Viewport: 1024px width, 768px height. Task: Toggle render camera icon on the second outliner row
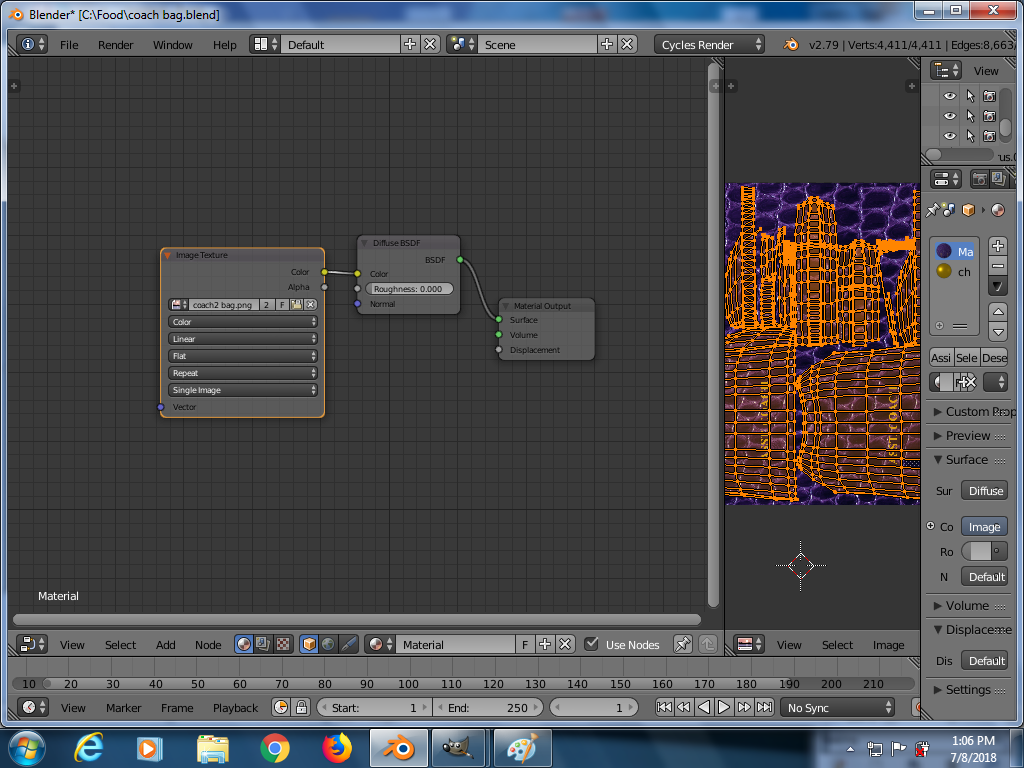point(989,116)
